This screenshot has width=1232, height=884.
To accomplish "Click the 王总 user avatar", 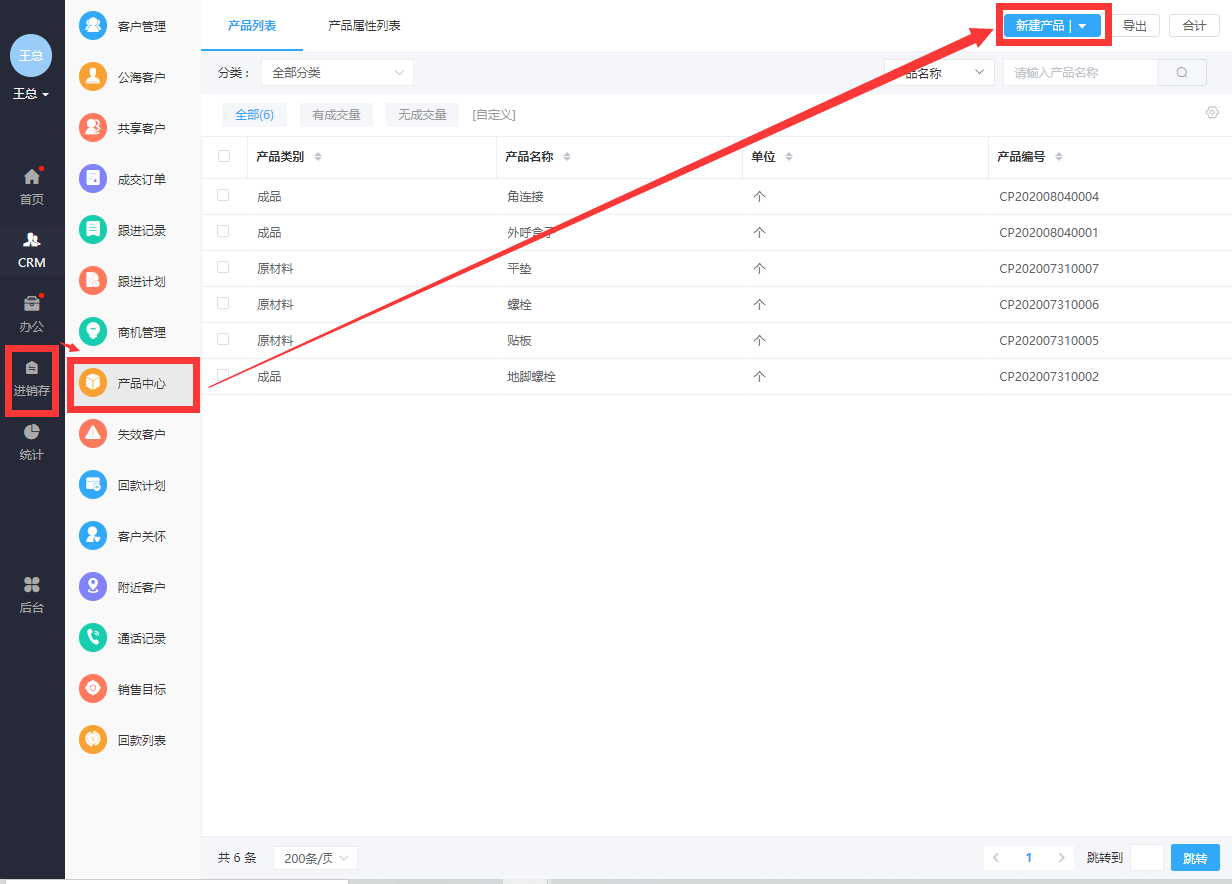I will coord(31,55).
